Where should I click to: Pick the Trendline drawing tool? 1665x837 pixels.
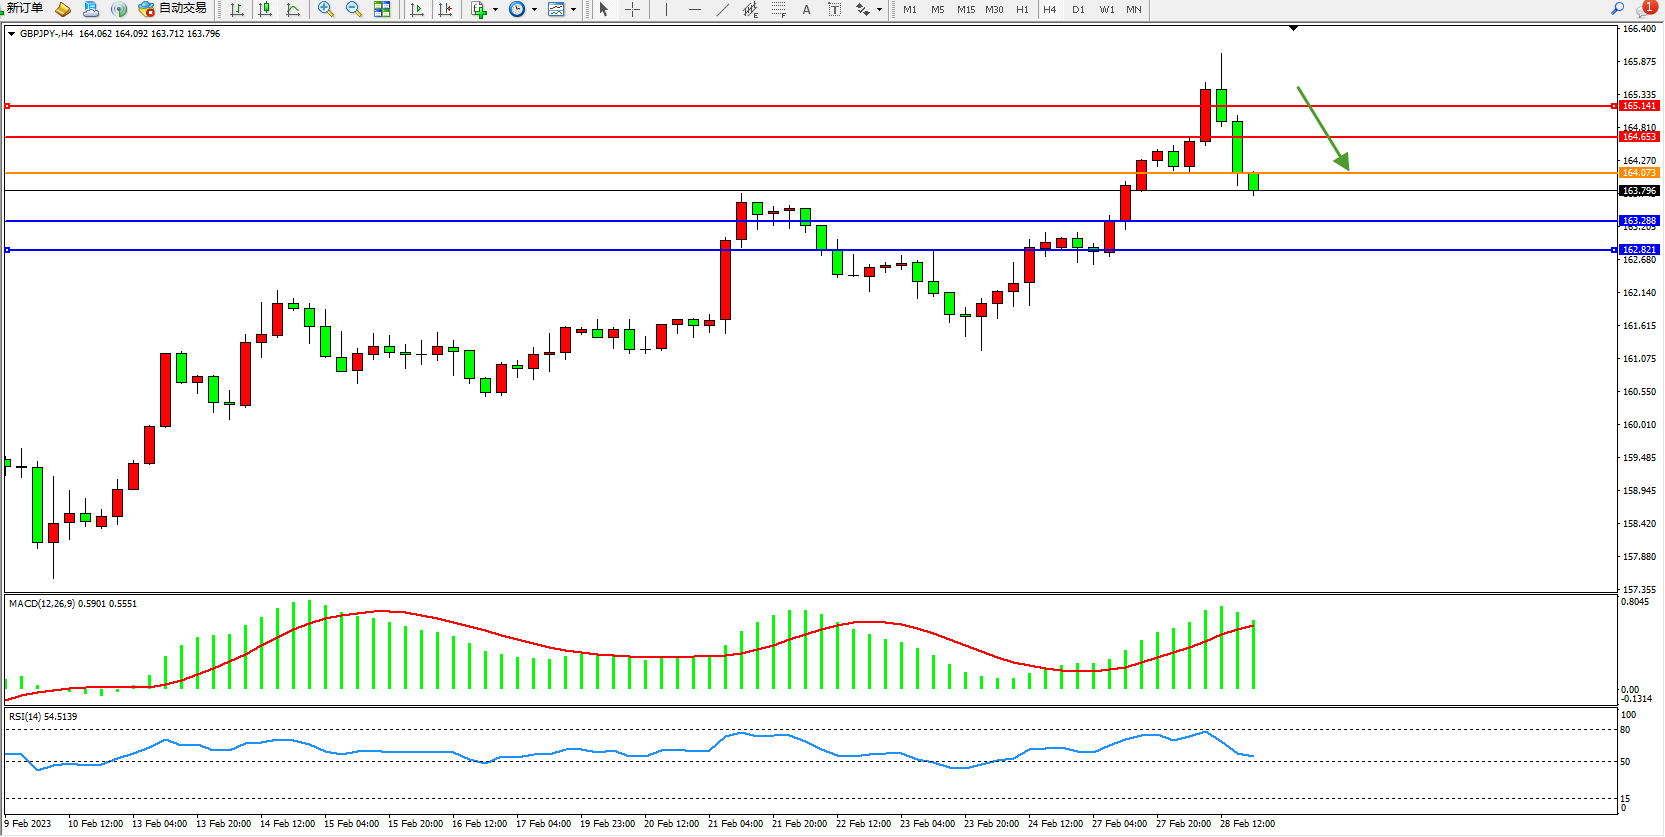coord(723,9)
